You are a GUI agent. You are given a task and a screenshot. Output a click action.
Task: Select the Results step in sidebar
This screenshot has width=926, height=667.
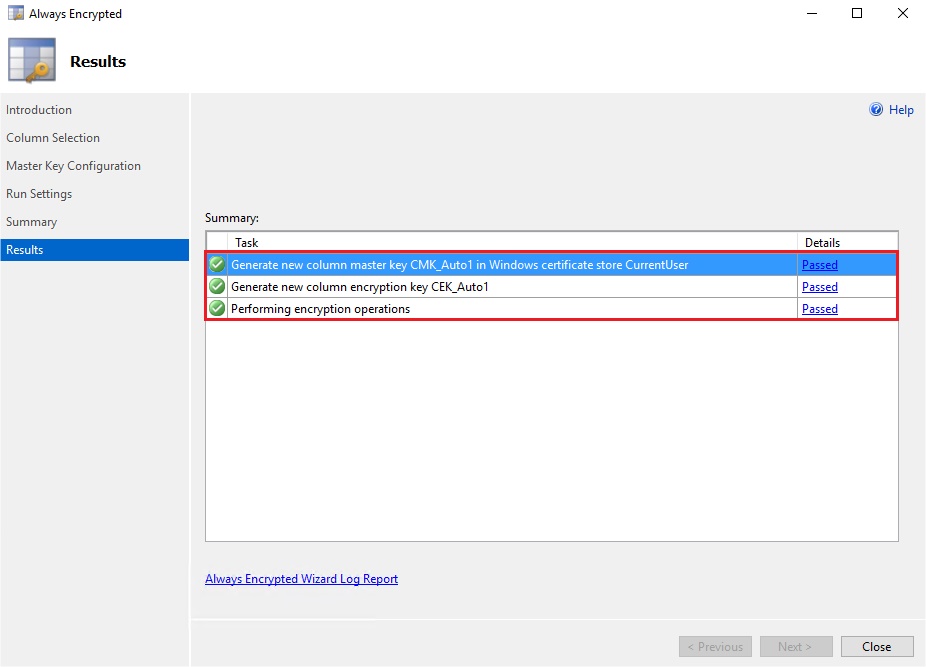coord(94,250)
